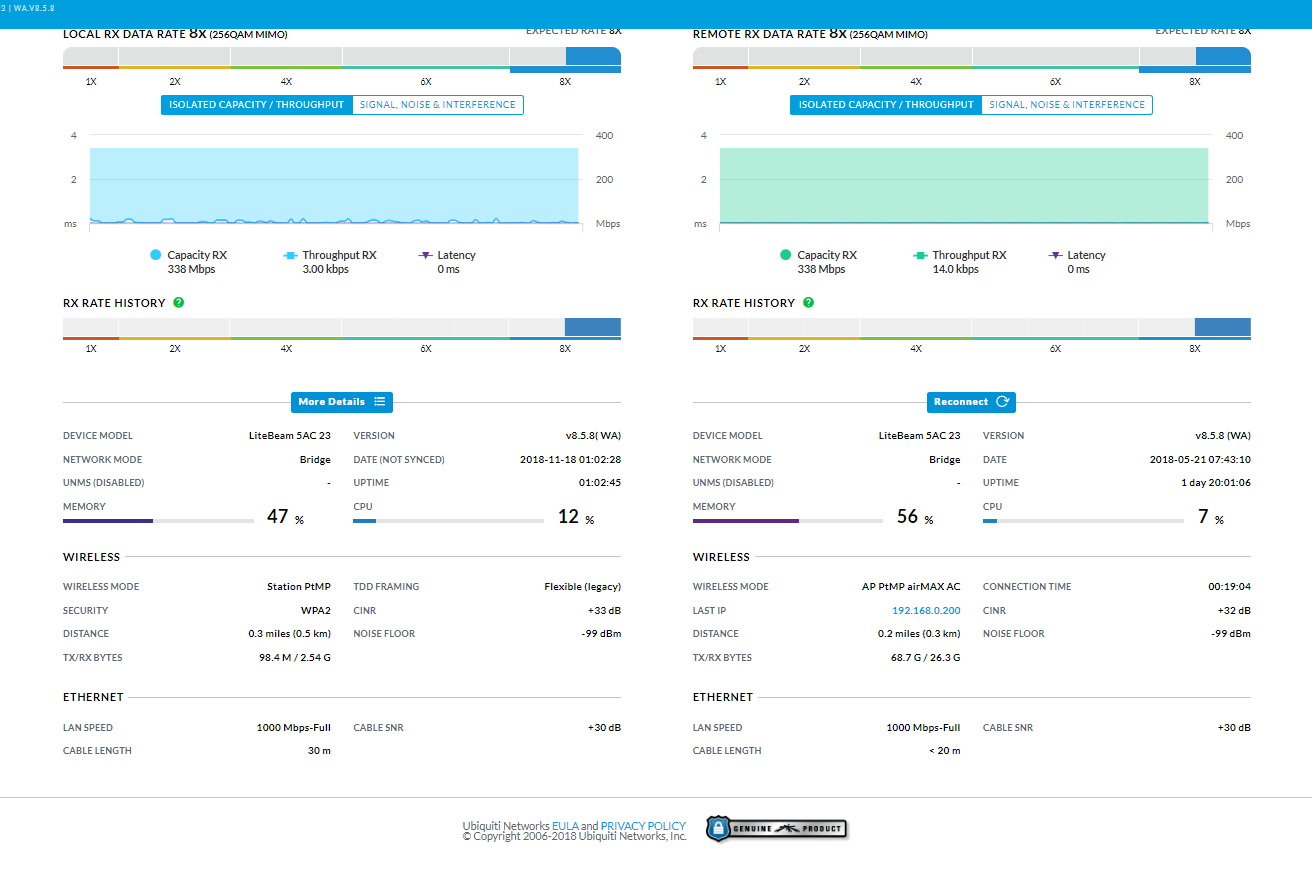1312x888 pixels.
Task: Open the EULA link in footer
Action: (565, 826)
